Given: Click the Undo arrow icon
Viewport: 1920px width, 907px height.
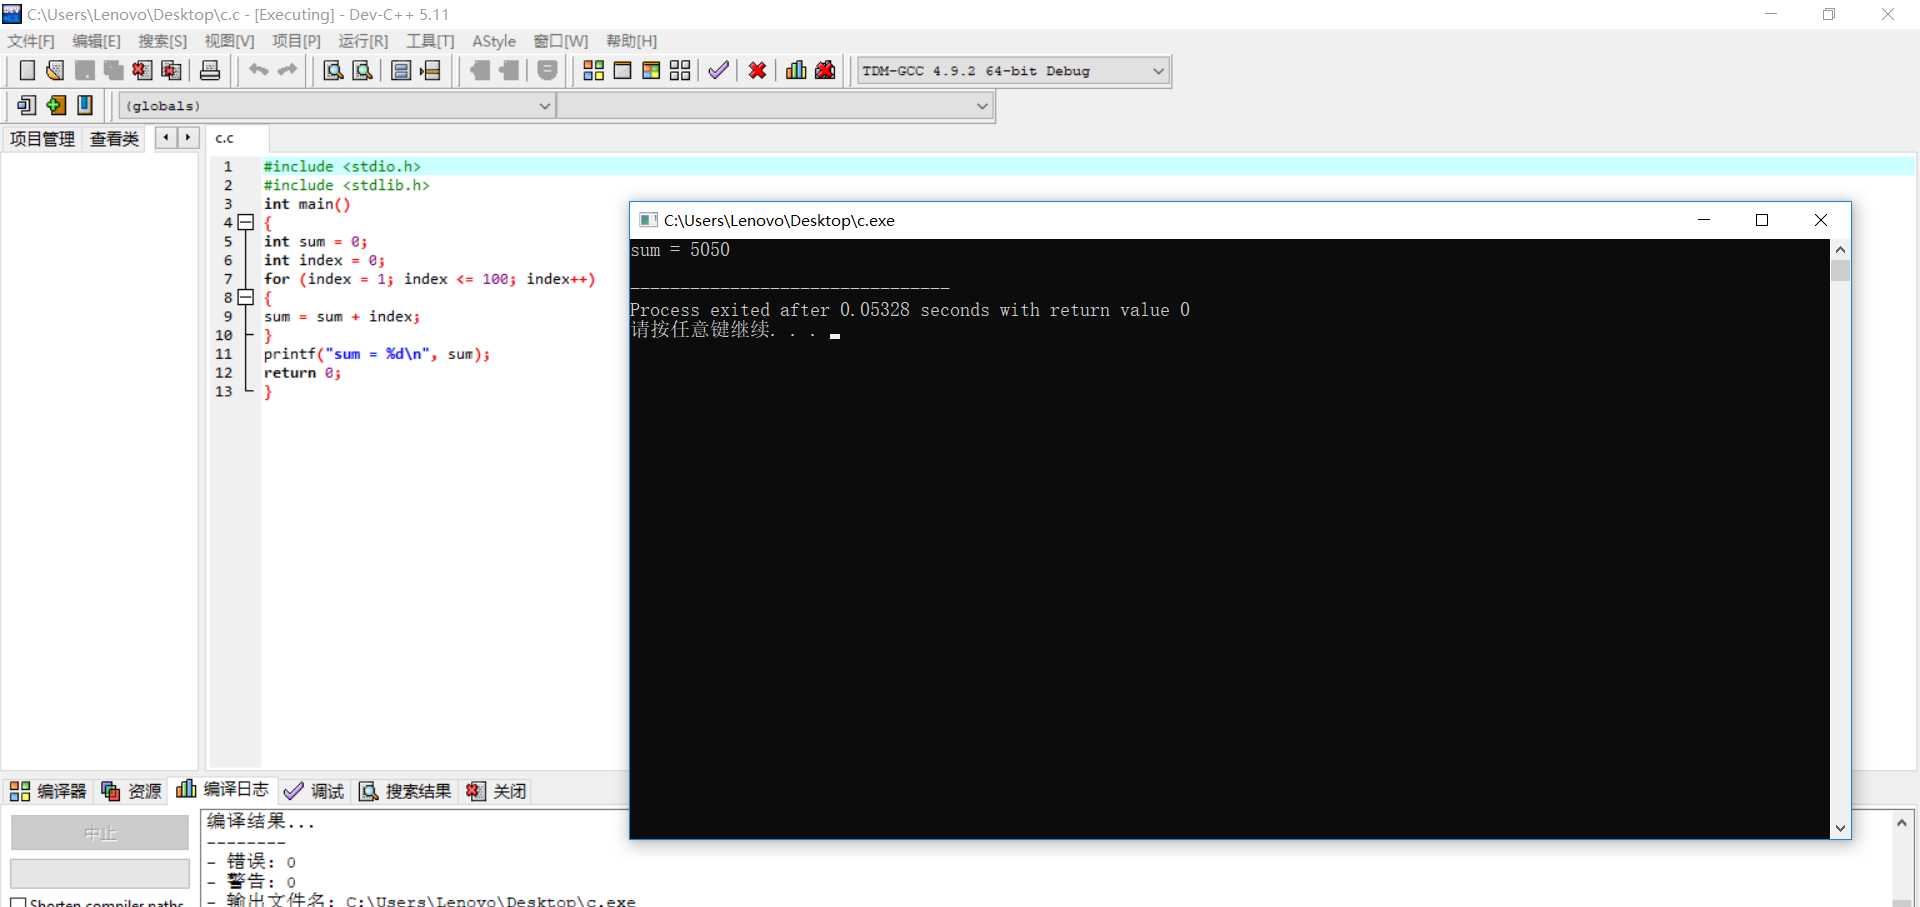Looking at the screenshot, I should (x=259, y=70).
